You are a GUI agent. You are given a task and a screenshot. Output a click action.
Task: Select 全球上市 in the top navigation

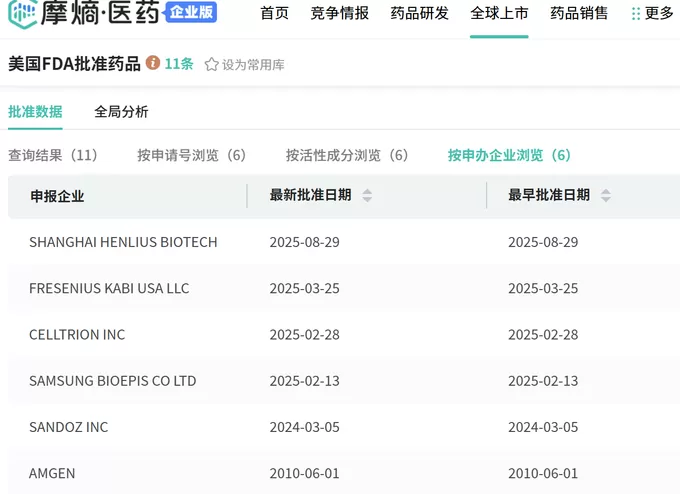click(x=499, y=14)
